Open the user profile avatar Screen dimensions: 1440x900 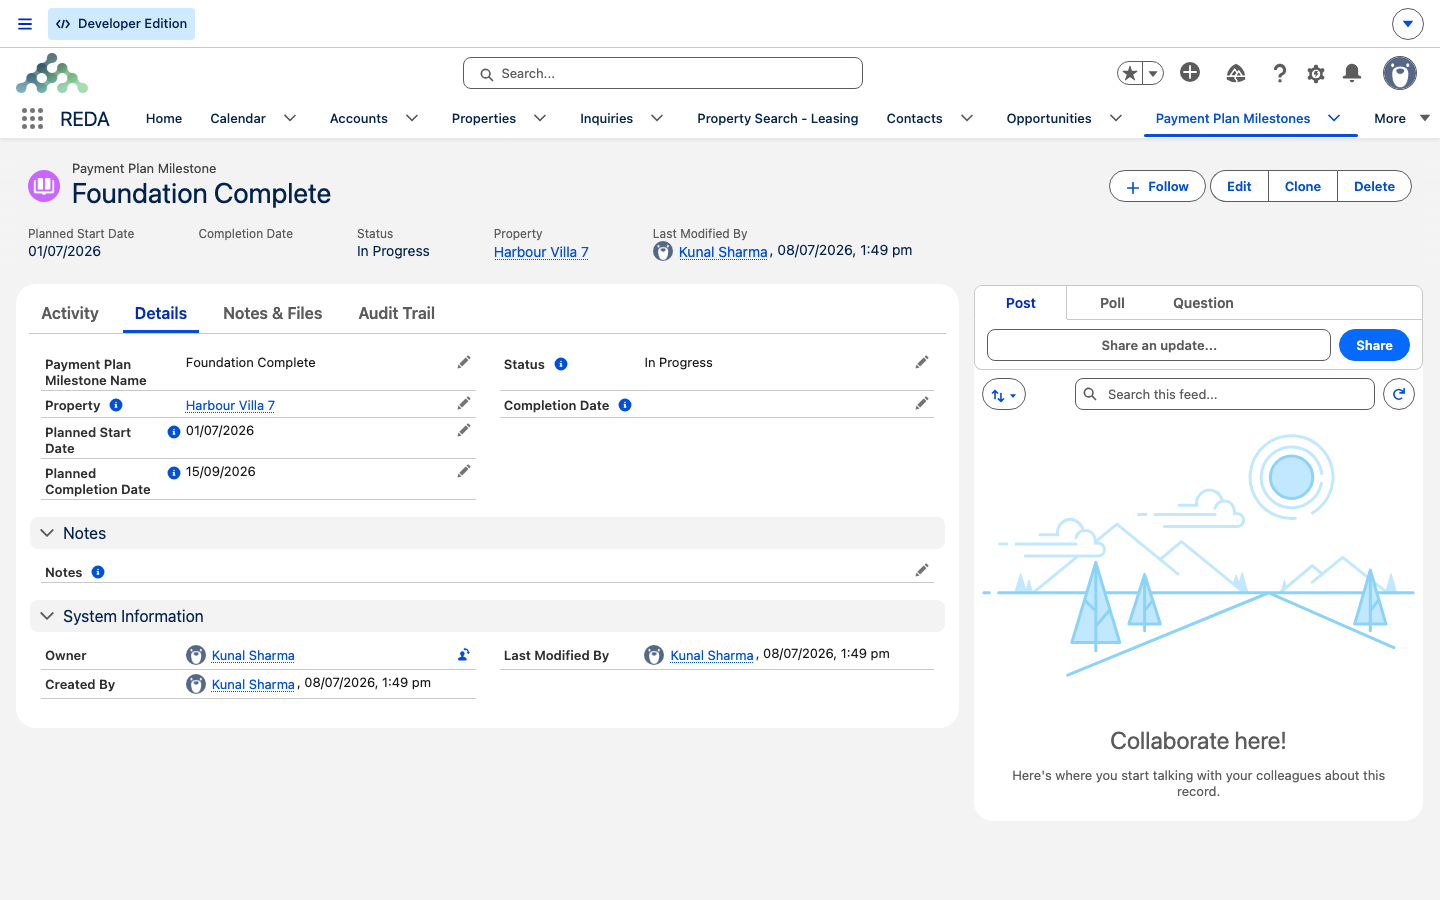point(1400,73)
